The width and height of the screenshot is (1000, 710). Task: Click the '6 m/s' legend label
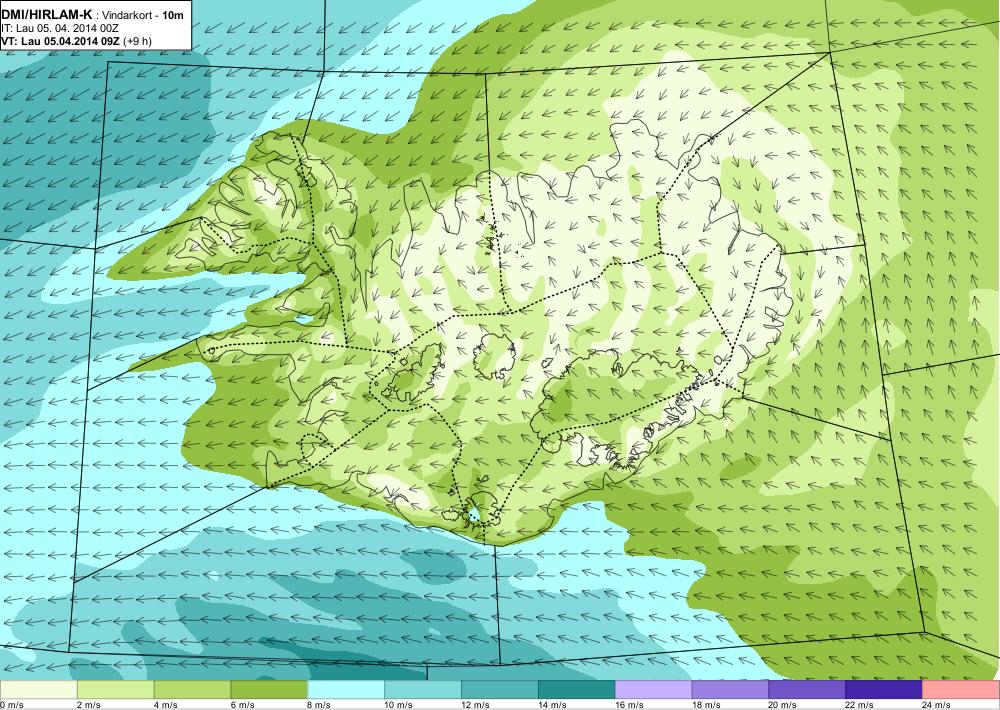pos(243,705)
